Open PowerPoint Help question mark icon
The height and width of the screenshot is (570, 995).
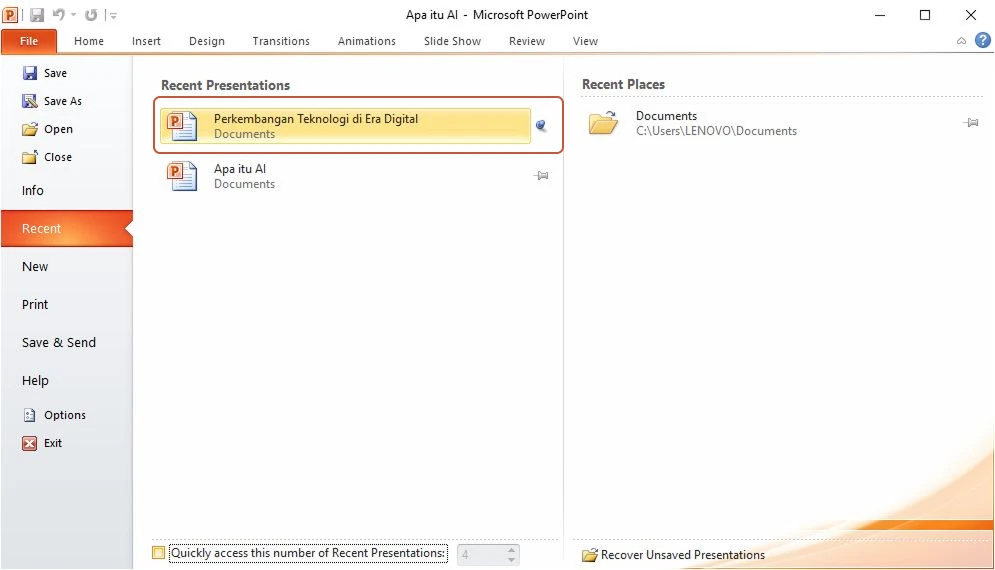[982, 41]
